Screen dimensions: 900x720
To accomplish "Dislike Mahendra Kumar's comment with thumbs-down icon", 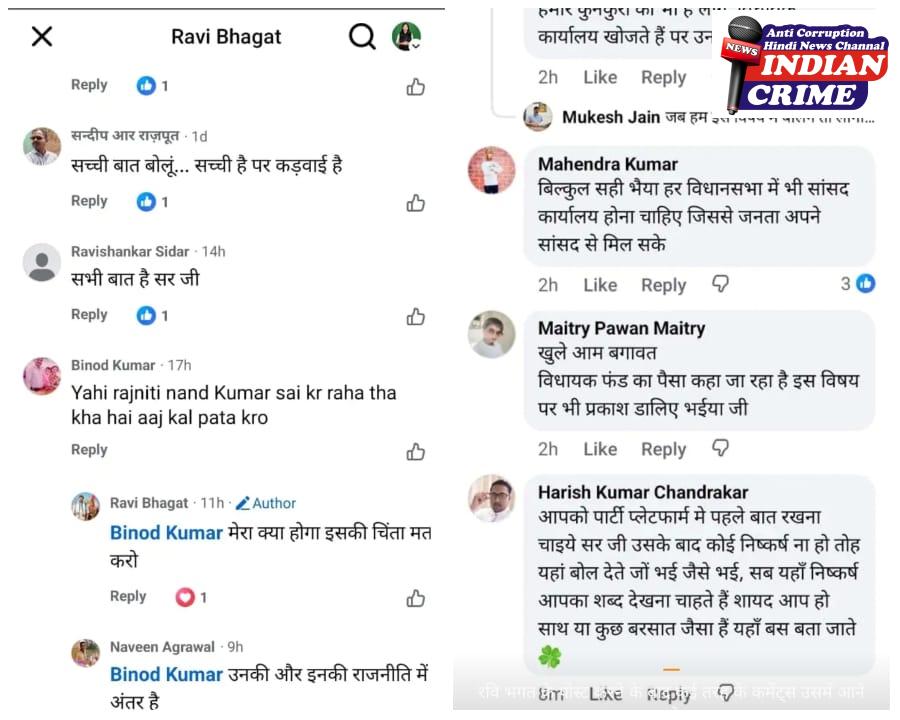I will tap(720, 284).
